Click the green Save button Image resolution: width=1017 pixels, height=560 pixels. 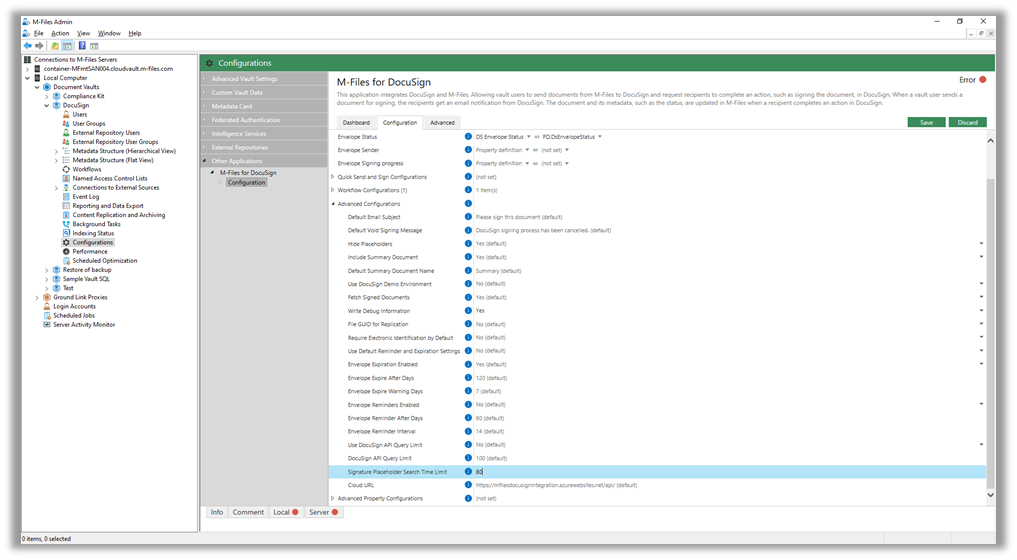click(926, 122)
